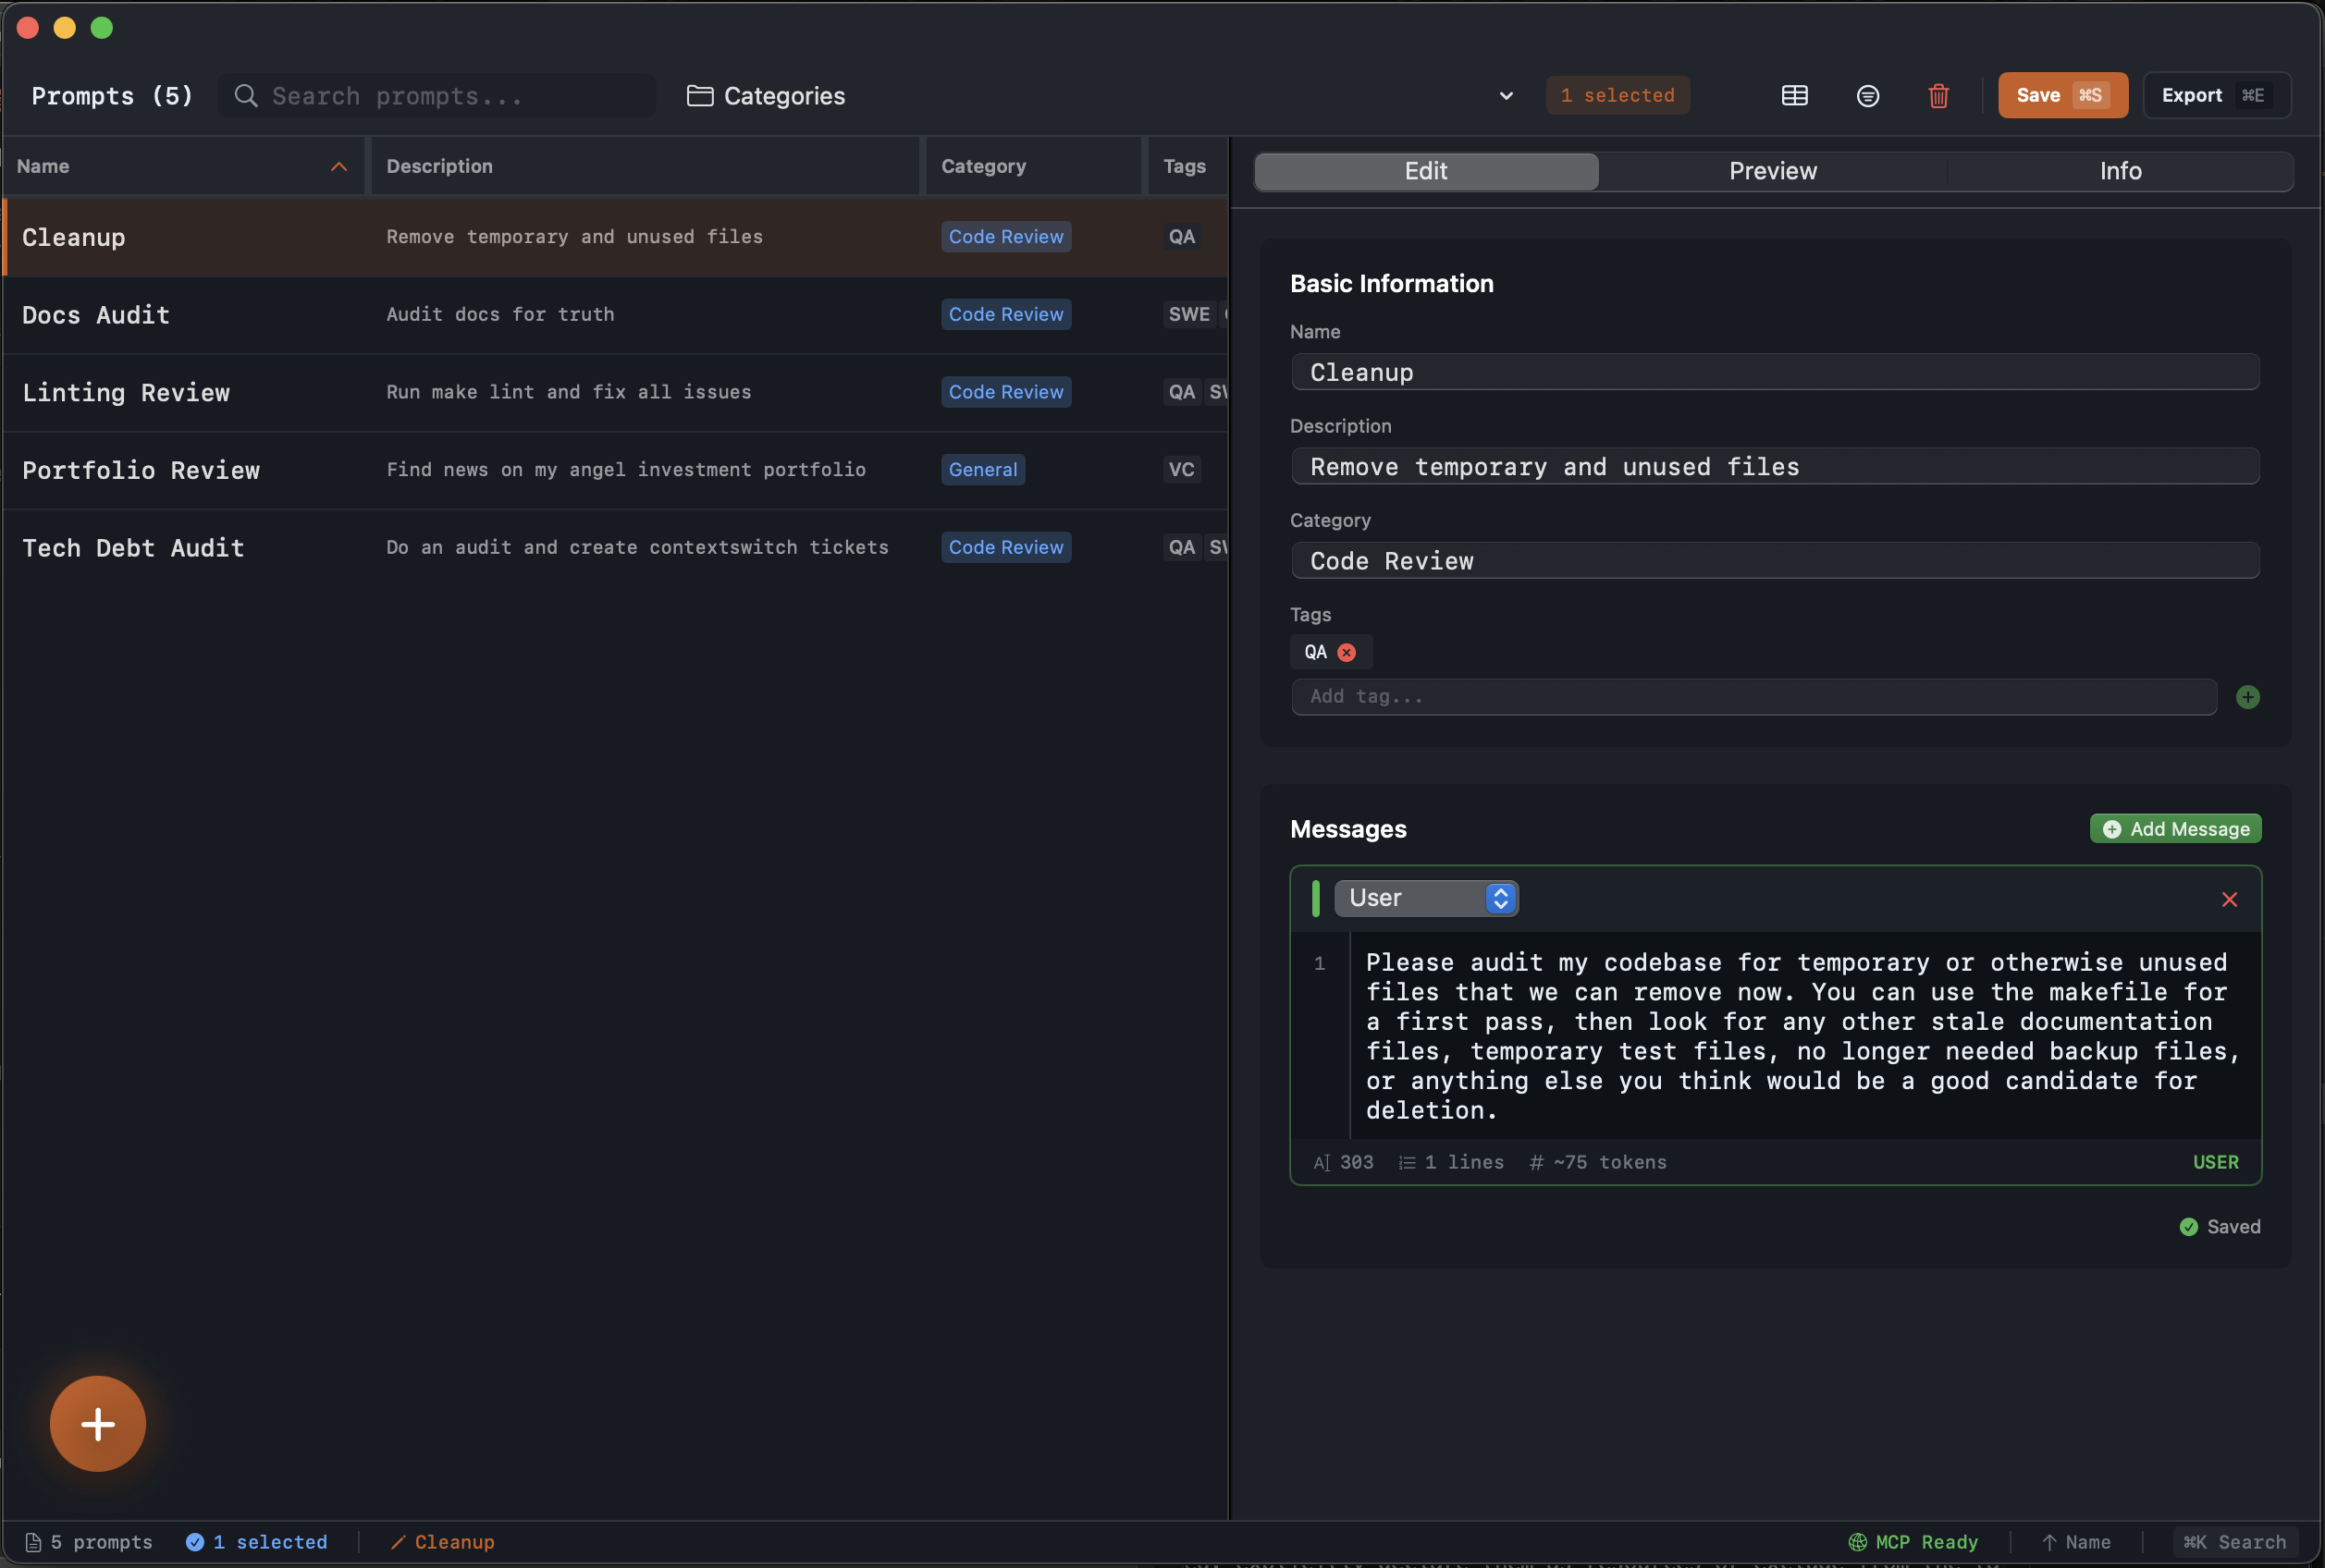Click the green left accent bar on the message
The image size is (2325, 1568).
point(1315,898)
